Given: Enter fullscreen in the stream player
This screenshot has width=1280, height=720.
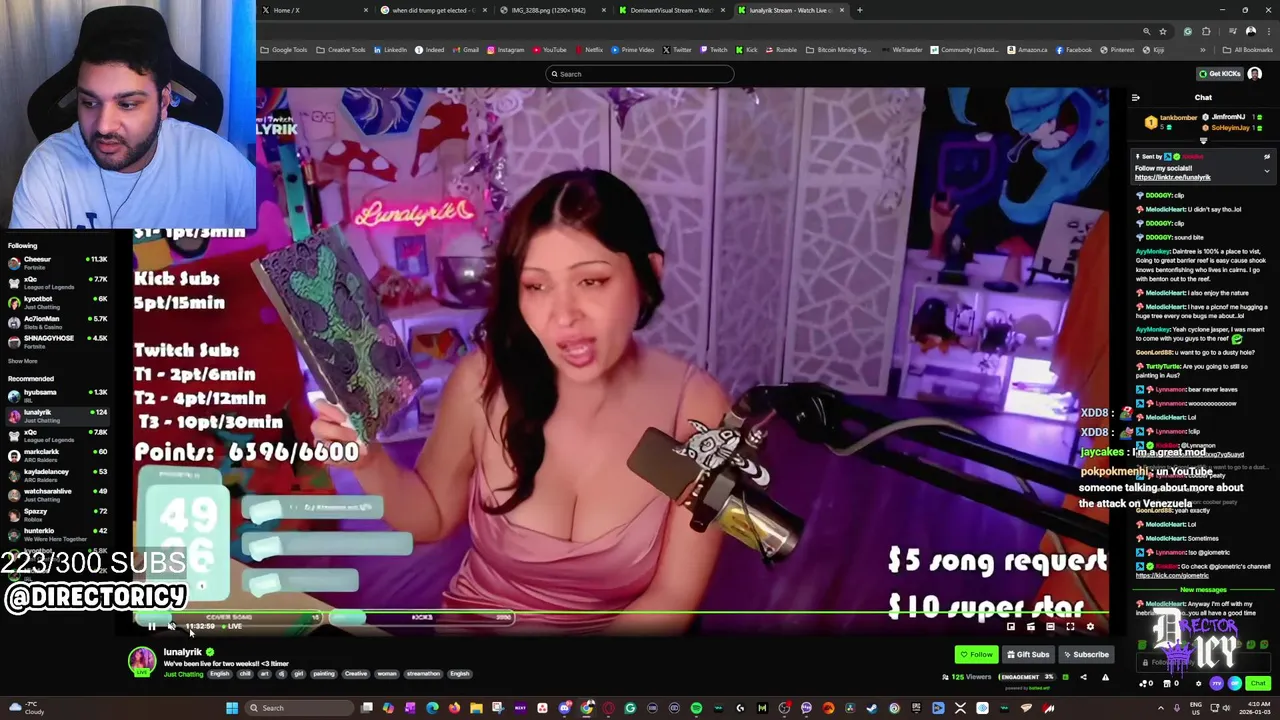Looking at the screenshot, I should click(1070, 627).
